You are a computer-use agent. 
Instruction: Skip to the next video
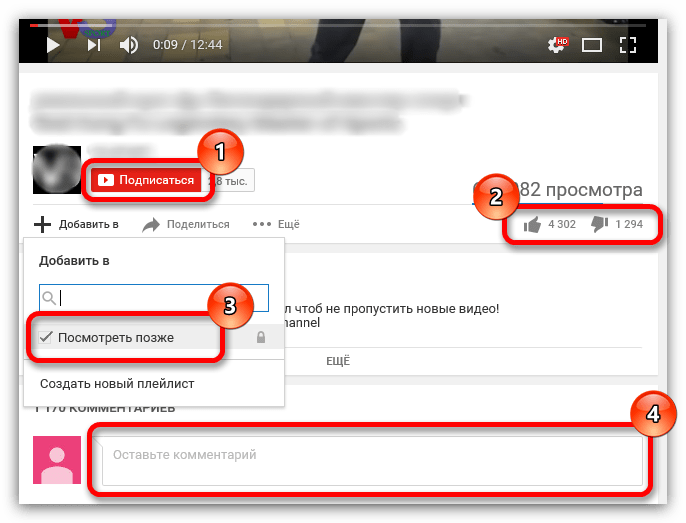pyautogui.click(x=94, y=45)
